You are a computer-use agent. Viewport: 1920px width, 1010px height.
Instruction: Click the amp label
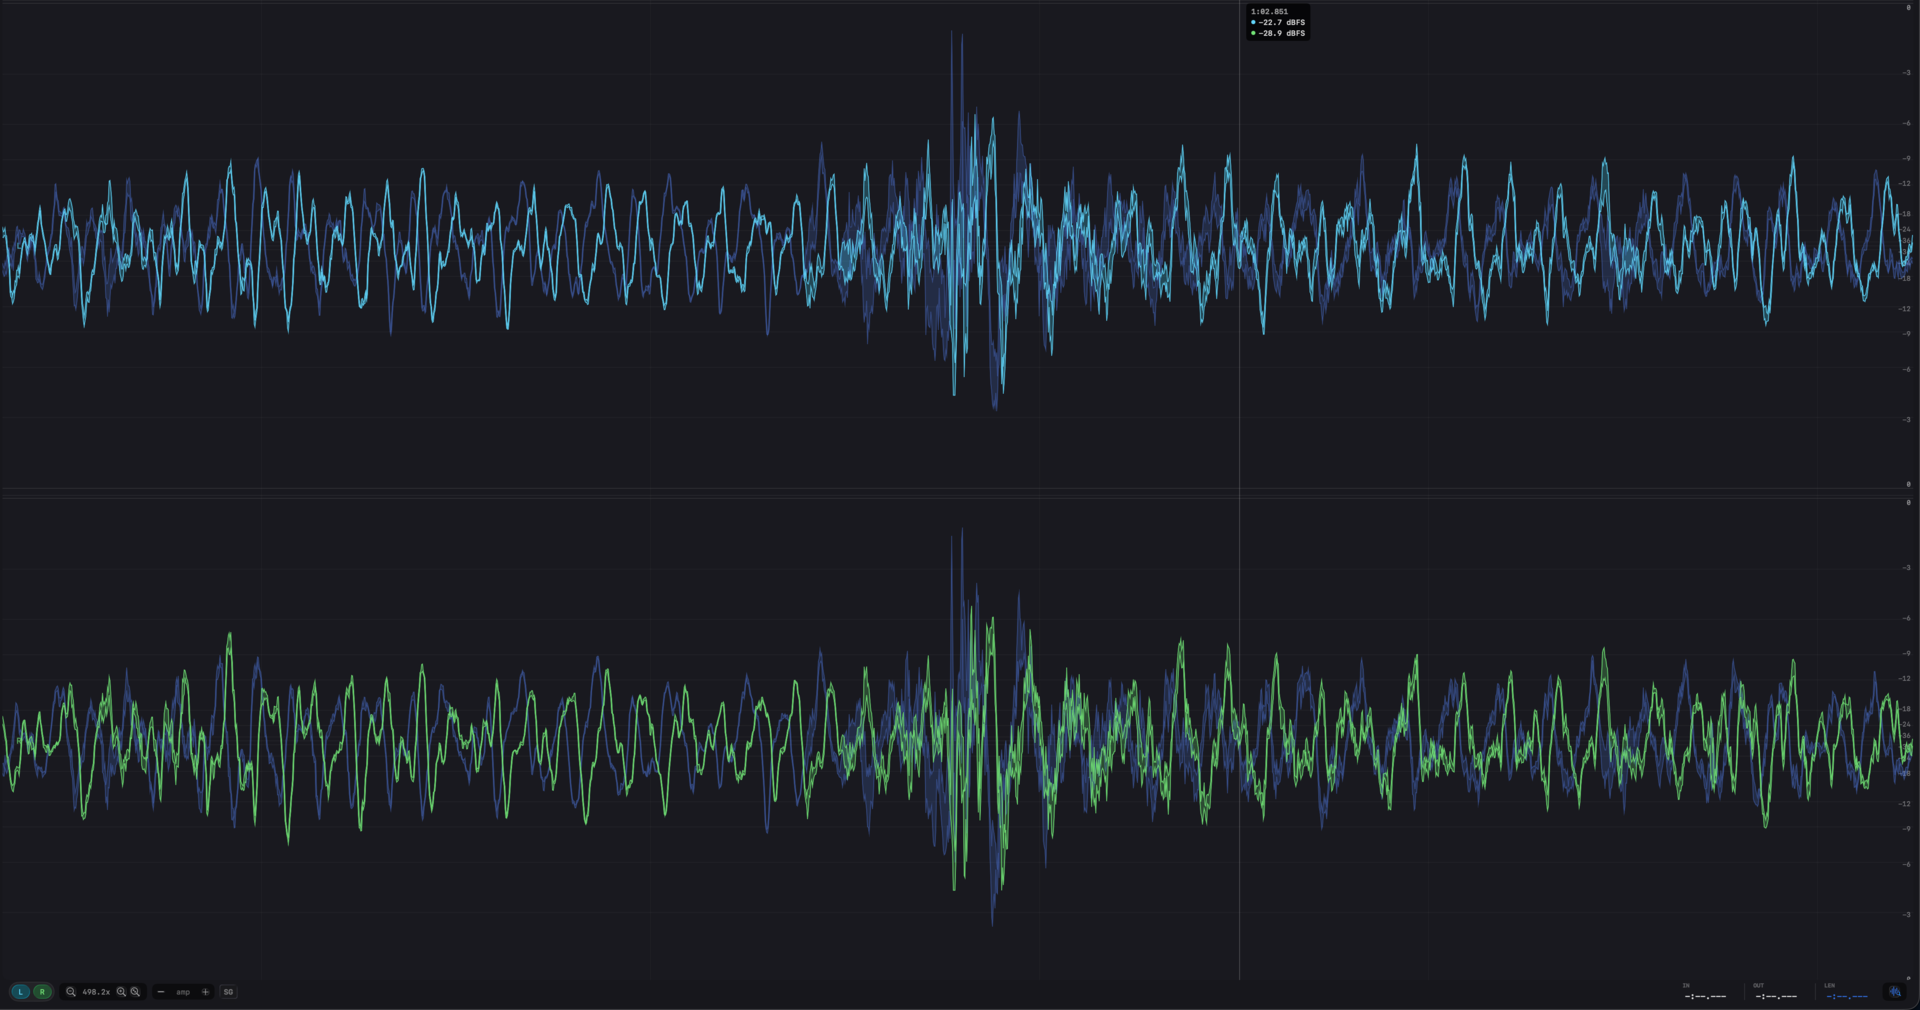183,992
